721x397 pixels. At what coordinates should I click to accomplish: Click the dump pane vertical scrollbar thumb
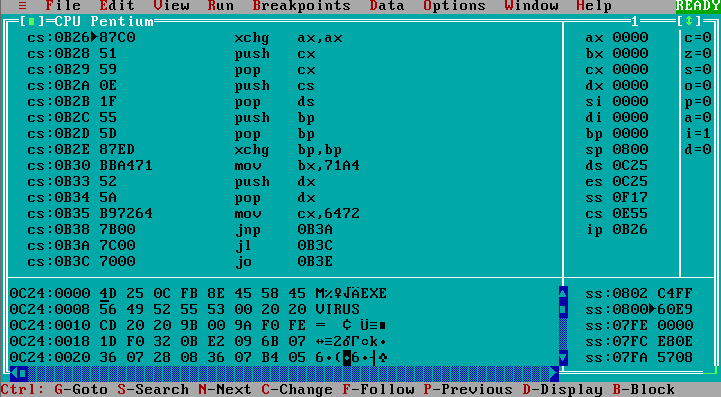click(563, 309)
